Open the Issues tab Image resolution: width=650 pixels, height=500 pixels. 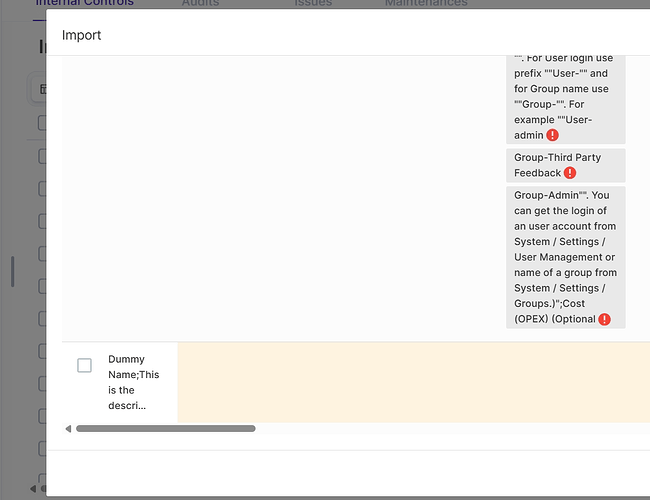pos(313,3)
